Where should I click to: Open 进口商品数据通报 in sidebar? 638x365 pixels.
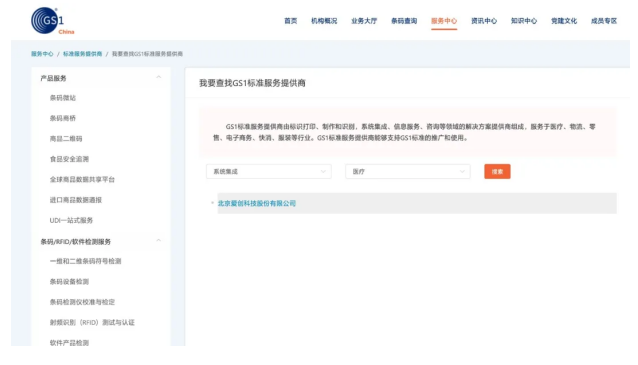[76, 200]
